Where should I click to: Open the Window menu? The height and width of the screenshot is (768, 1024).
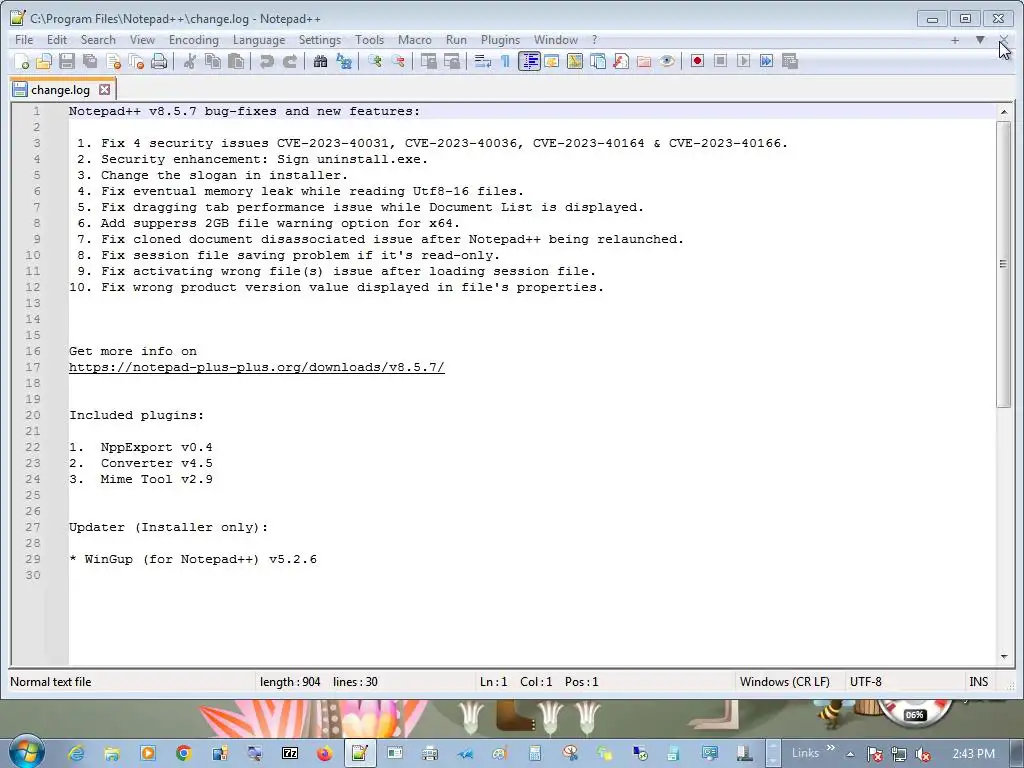tap(556, 40)
